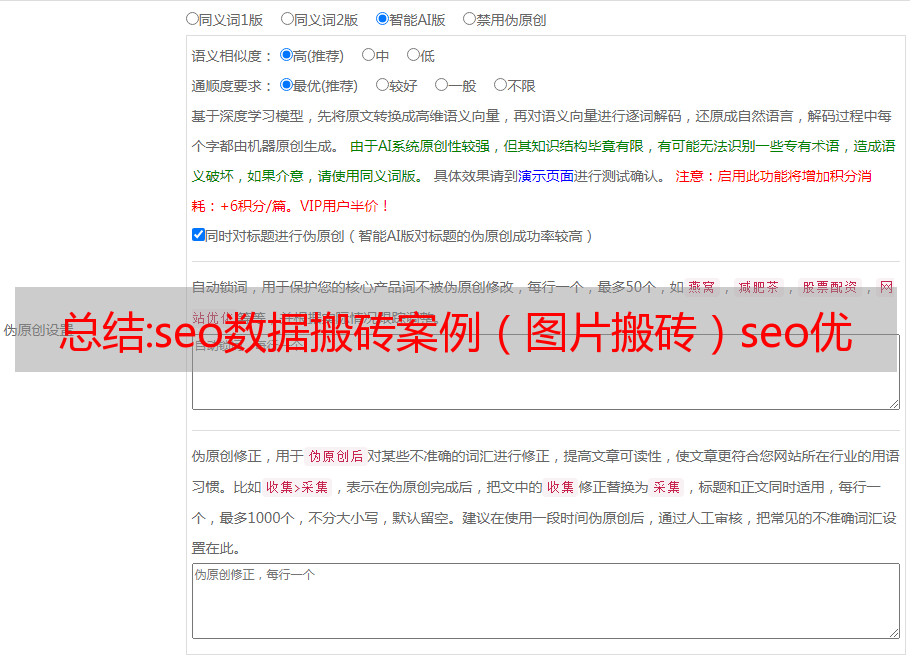
Task: Click the 股票配资 example keyword tag
Action: tap(830, 287)
